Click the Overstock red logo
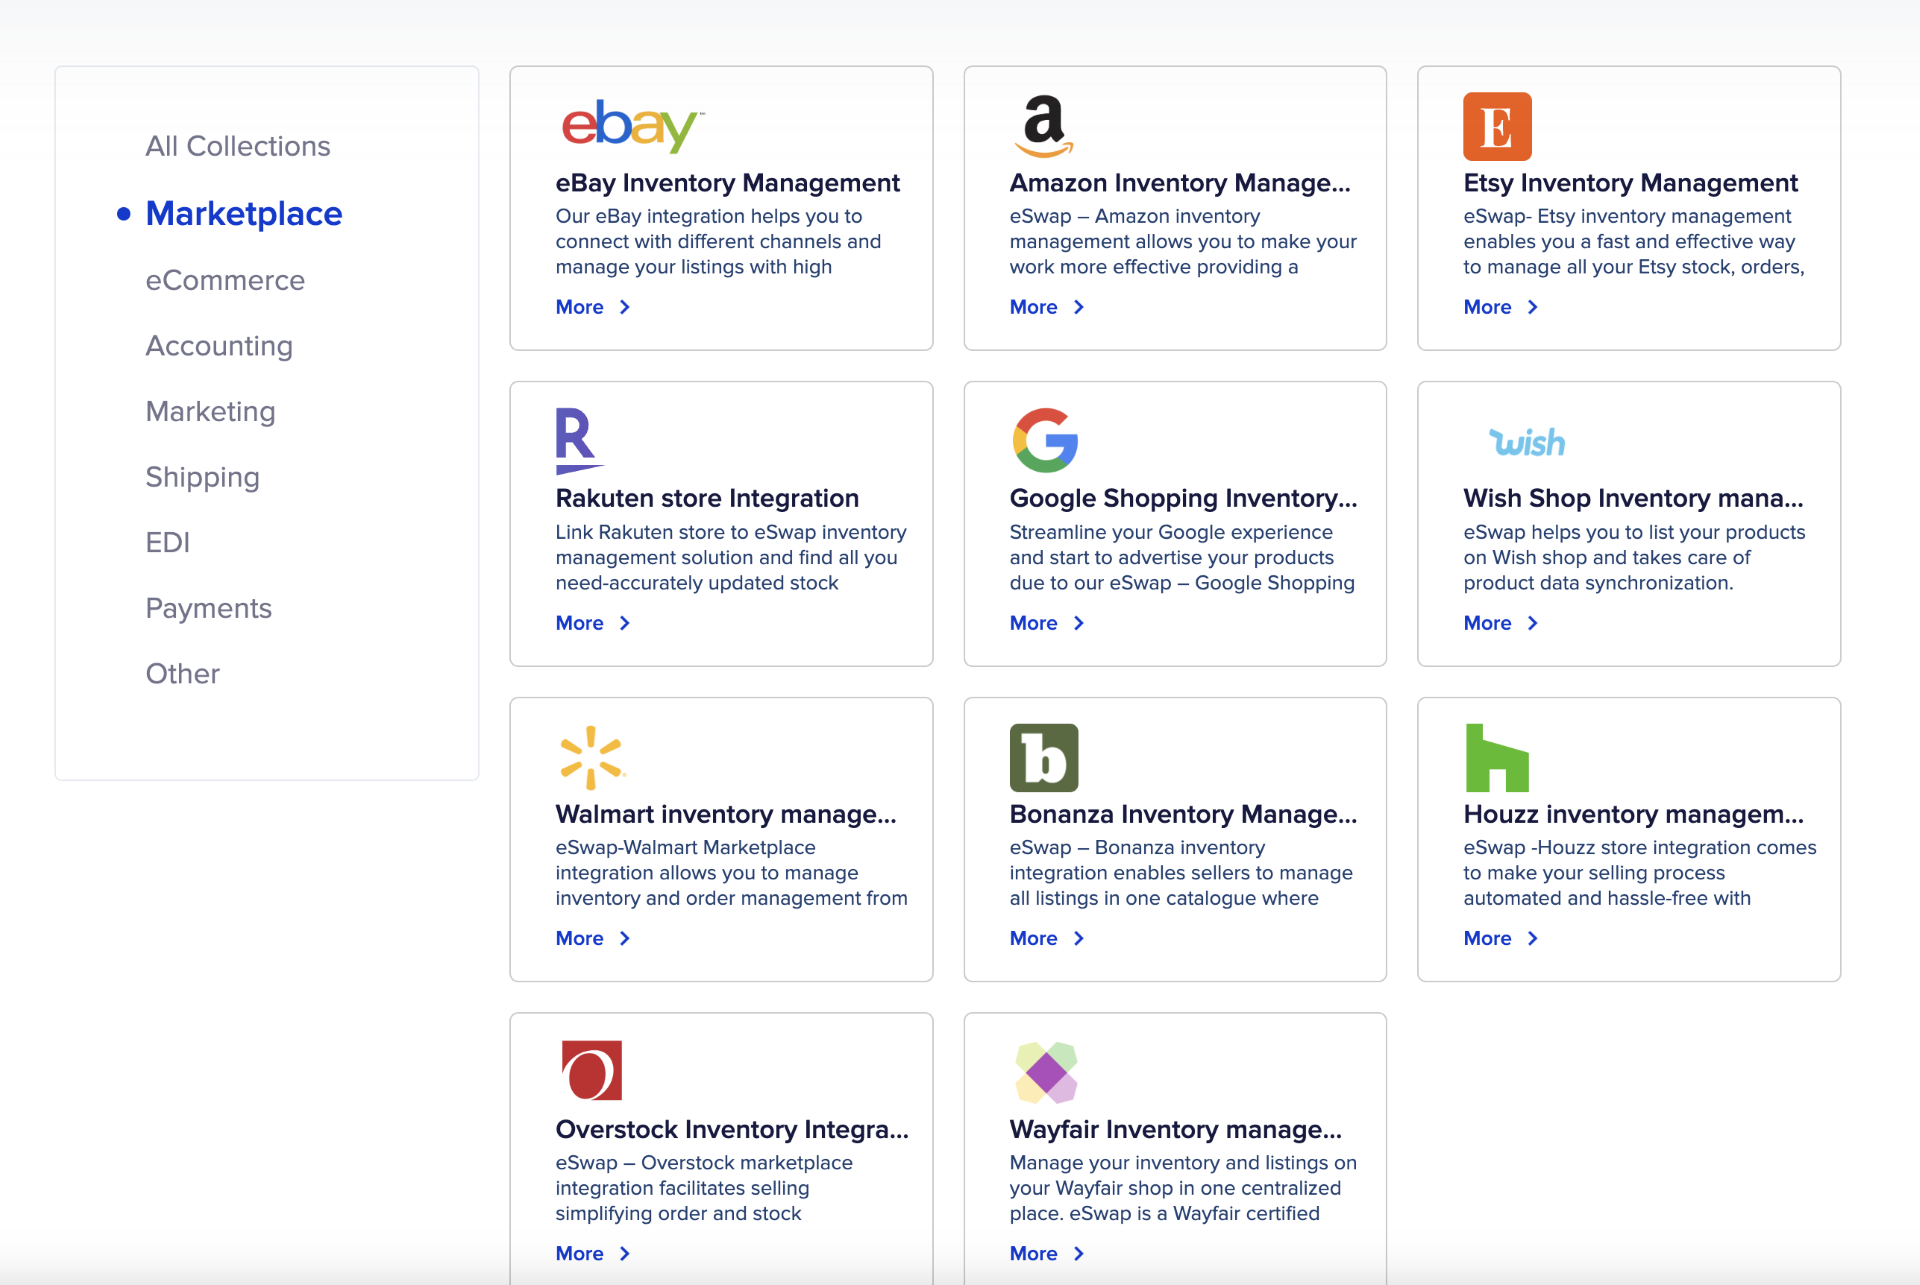This screenshot has height=1285, width=1920. 591,1070
